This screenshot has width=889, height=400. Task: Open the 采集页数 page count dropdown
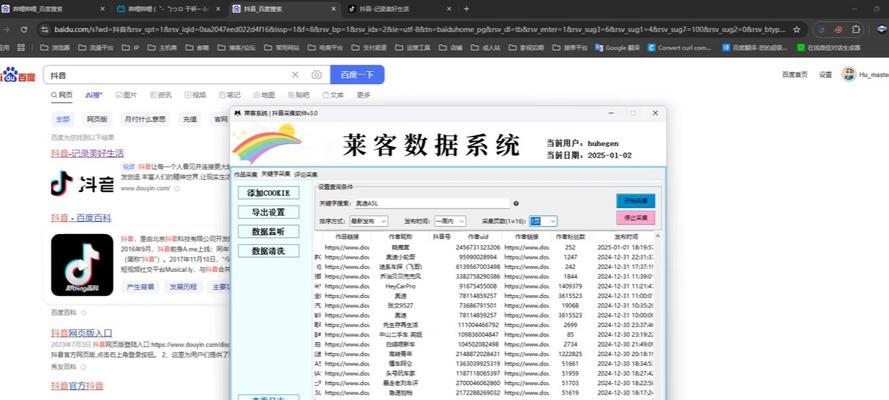pos(543,221)
